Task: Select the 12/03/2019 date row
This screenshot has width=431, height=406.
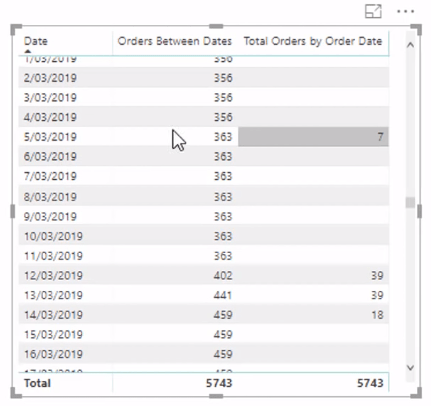Action: pos(204,275)
